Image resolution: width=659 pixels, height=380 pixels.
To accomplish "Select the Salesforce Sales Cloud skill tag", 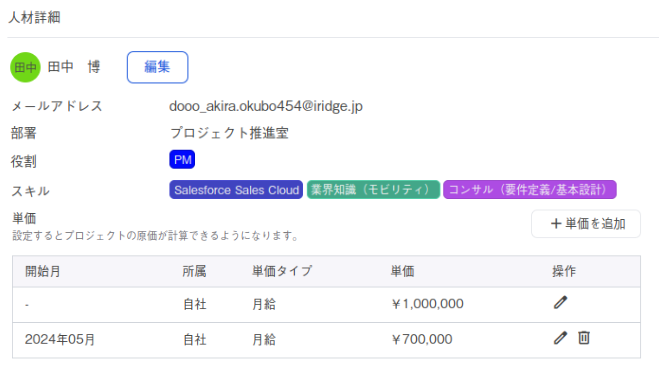I will (236, 190).
